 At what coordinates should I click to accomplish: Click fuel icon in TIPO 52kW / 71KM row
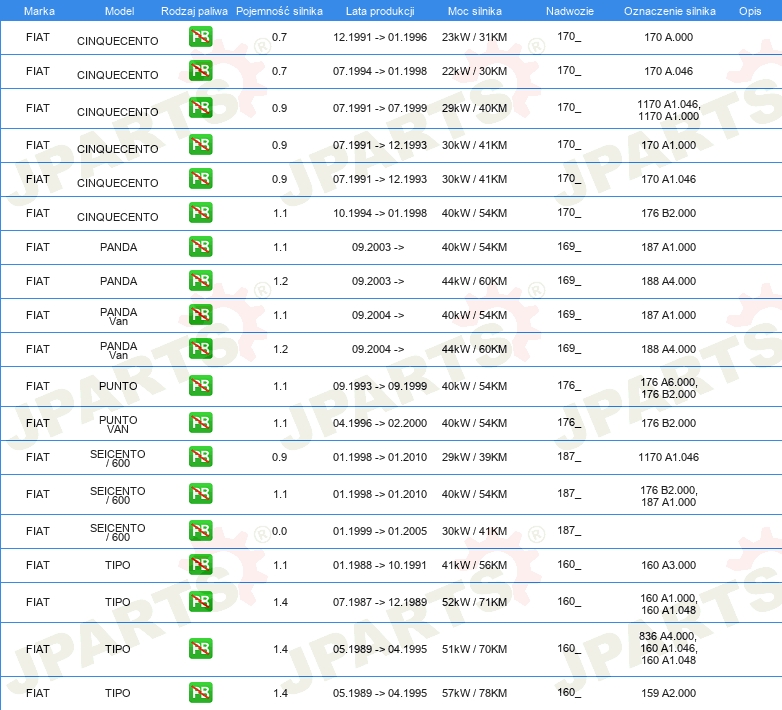200,601
